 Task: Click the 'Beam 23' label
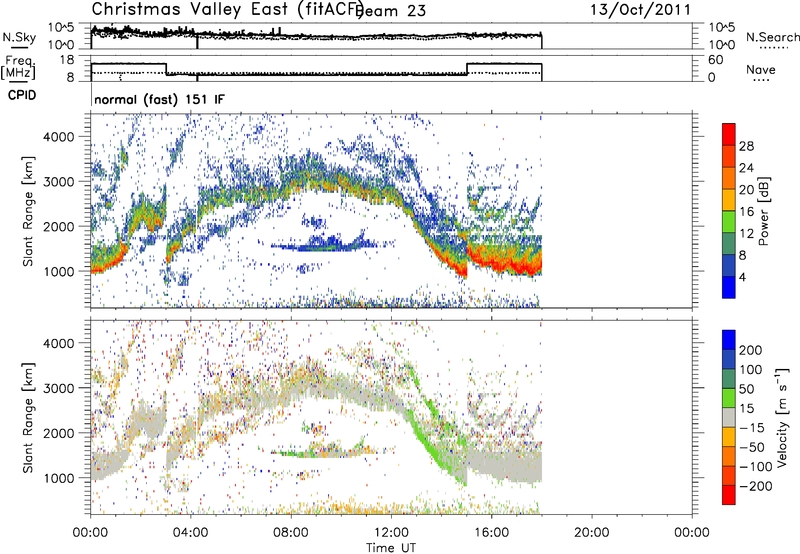pyautogui.click(x=390, y=11)
